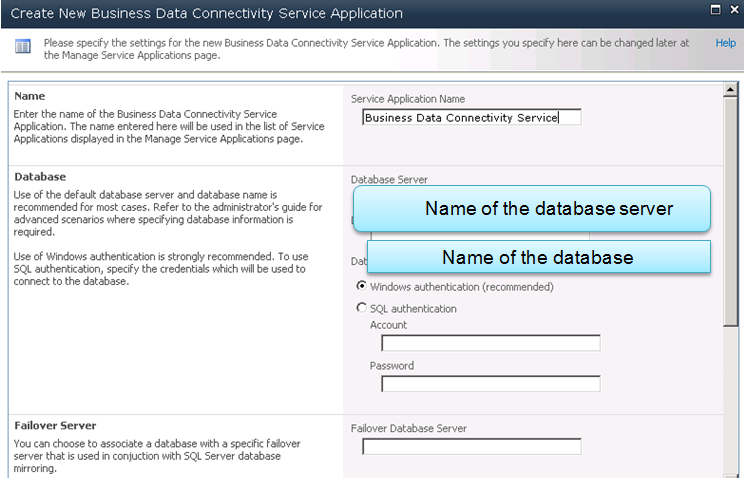This screenshot has width=745, height=478.
Task: Click the Name section heading
Action: (30, 97)
